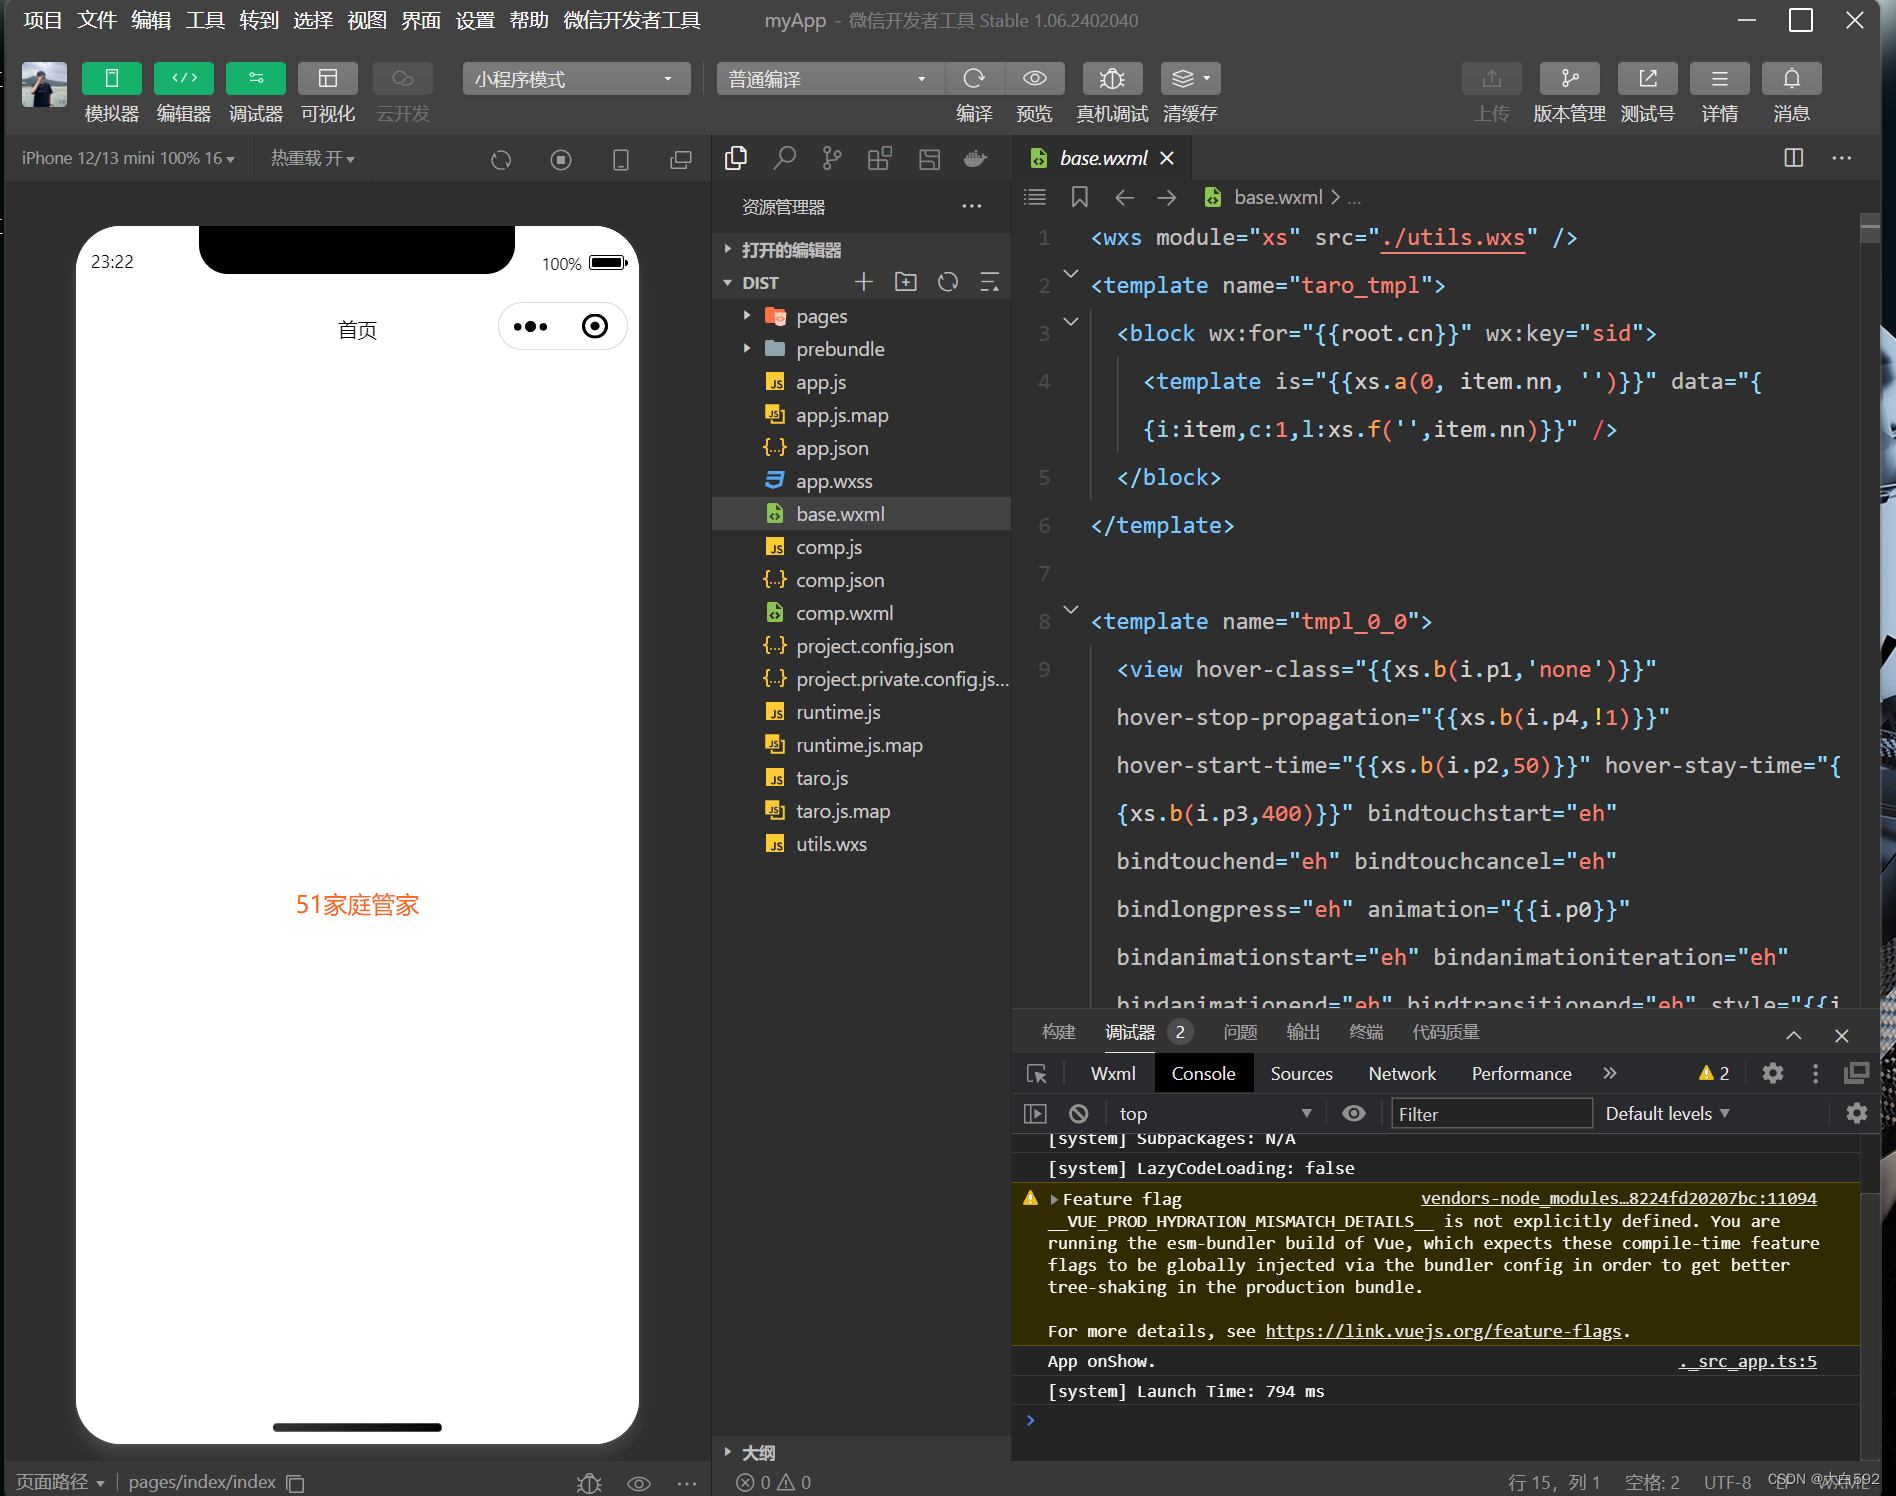Open the docker whale icon

point(975,158)
